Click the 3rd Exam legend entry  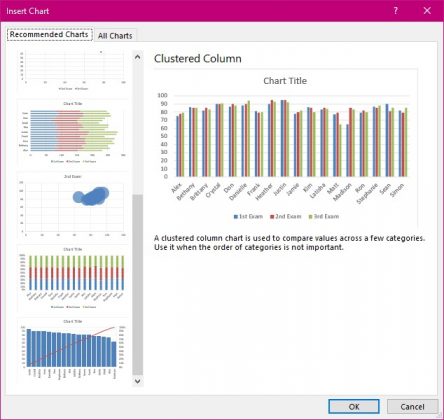tap(324, 216)
